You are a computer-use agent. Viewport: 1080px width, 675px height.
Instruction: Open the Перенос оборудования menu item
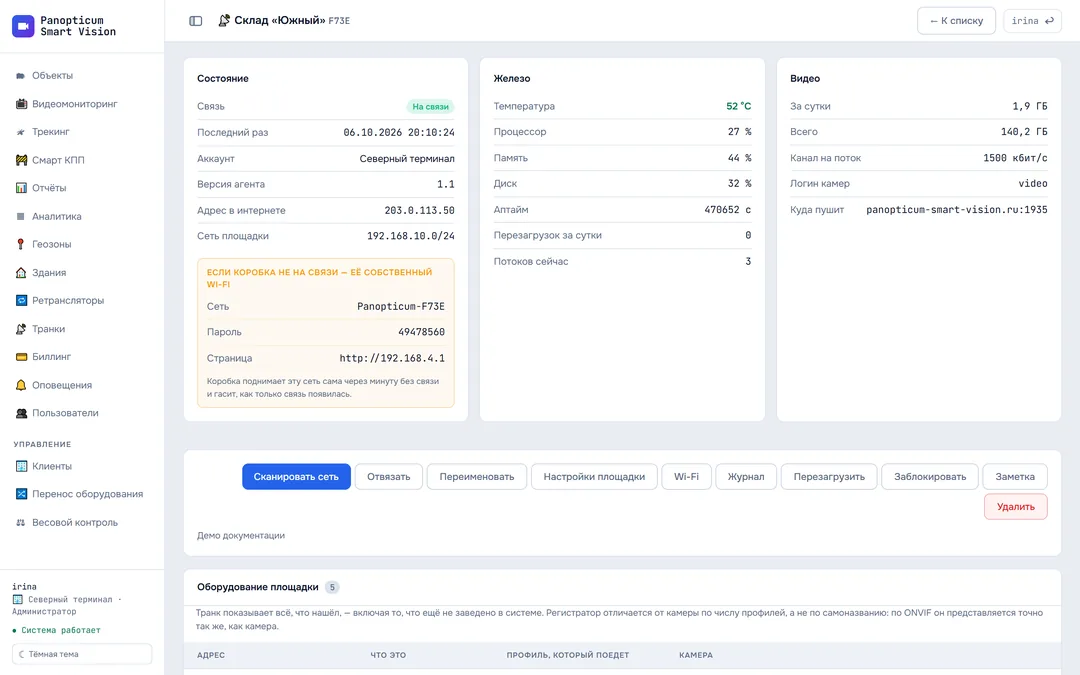pos(79,494)
